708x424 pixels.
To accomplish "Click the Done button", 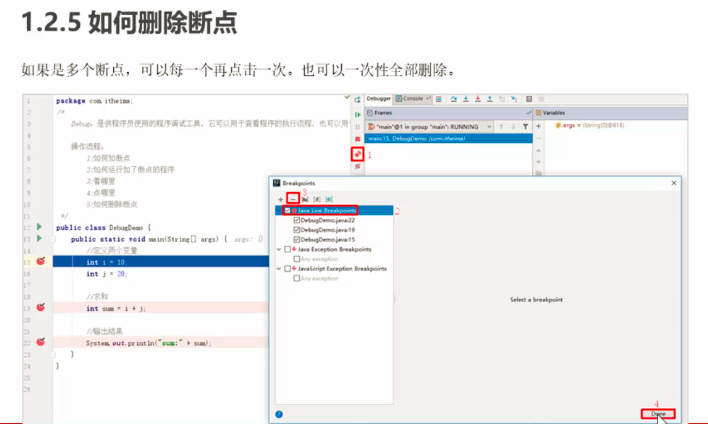I will (658, 414).
